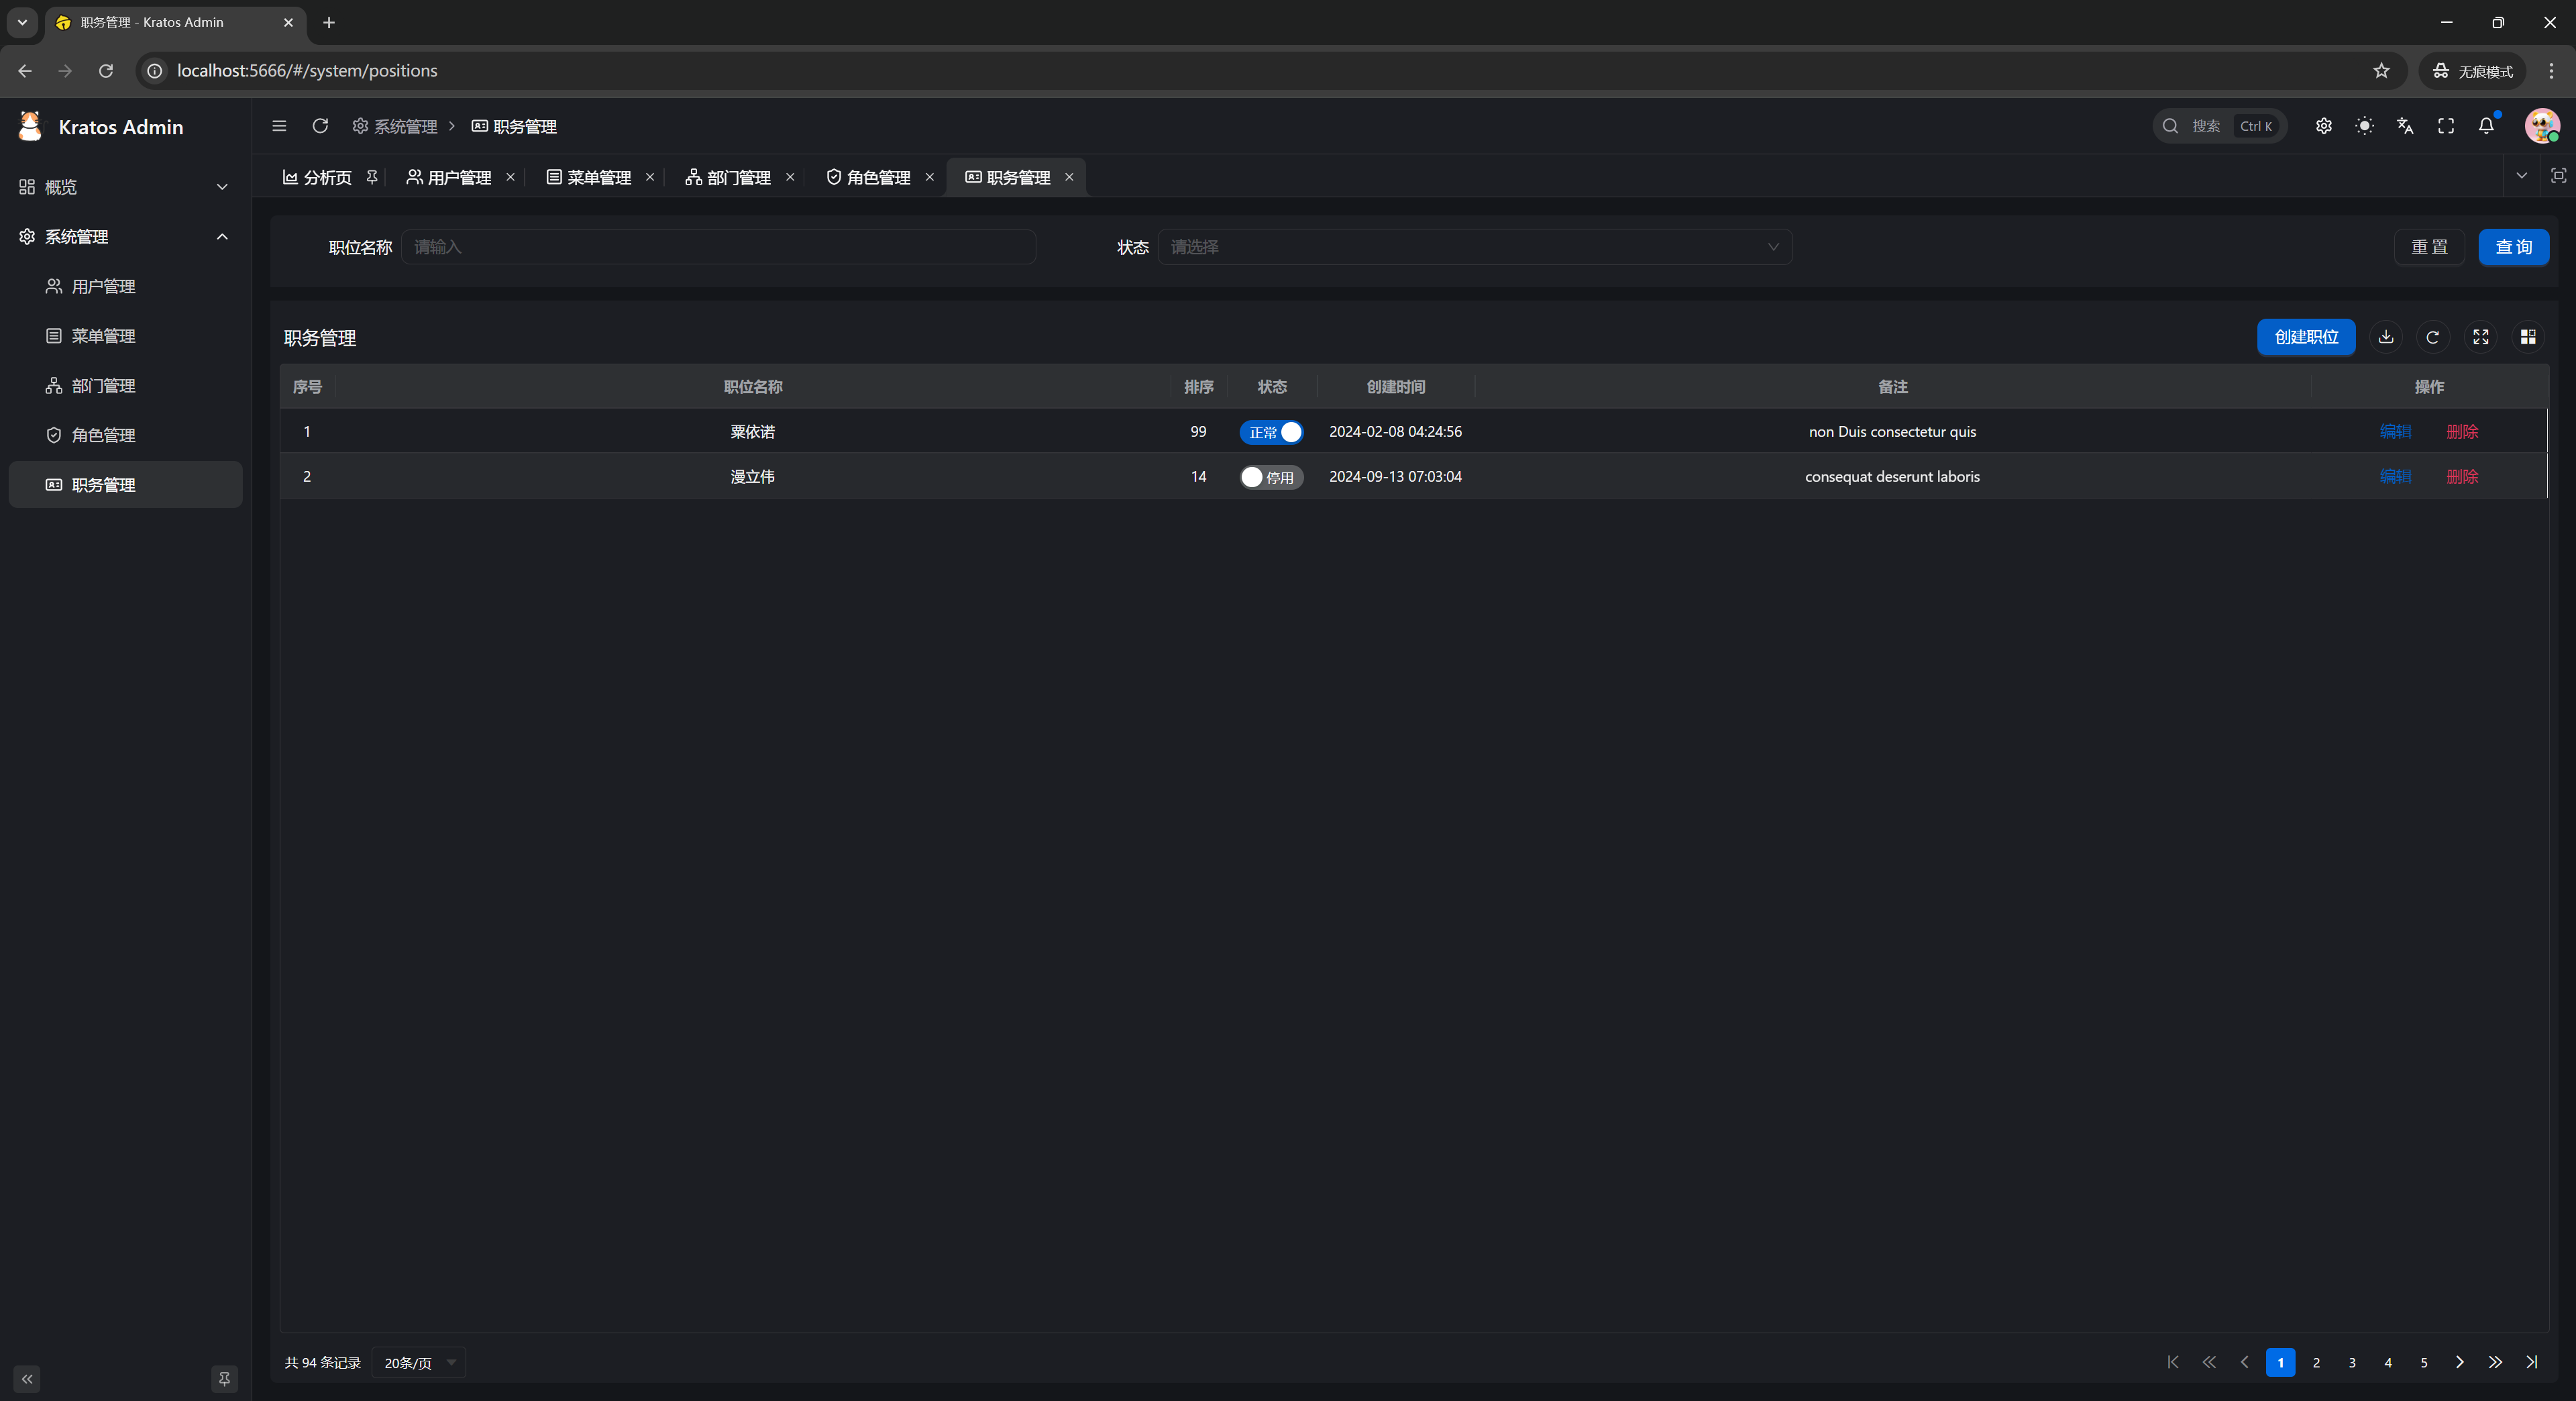The width and height of the screenshot is (2576, 1401).
Task: Click the 职位名称 input field
Action: click(718, 247)
